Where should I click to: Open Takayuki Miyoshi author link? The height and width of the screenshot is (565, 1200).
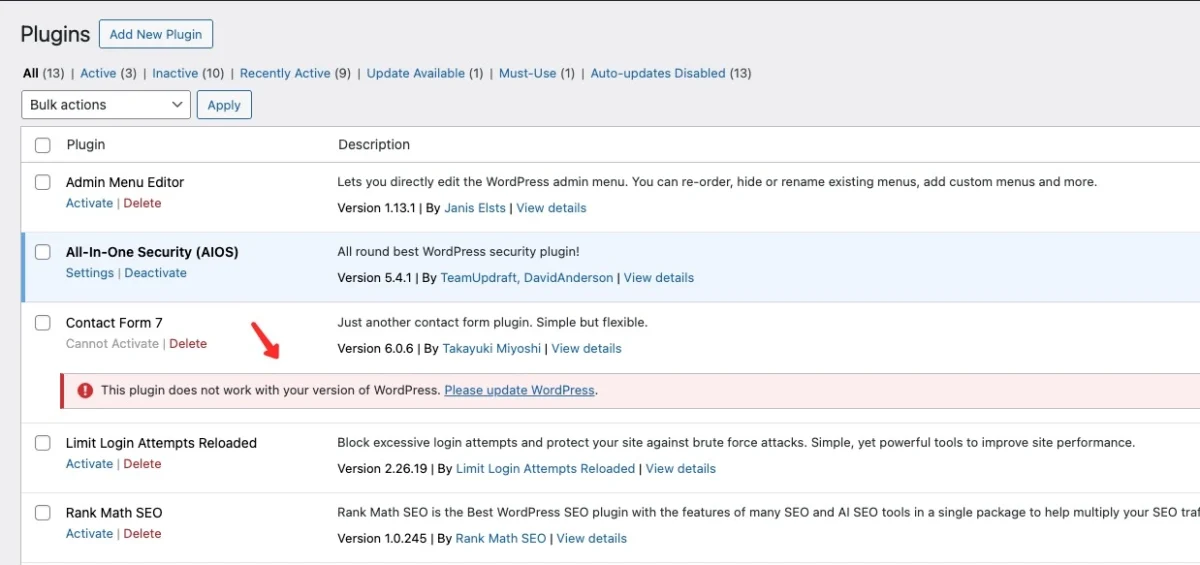(492, 348)
